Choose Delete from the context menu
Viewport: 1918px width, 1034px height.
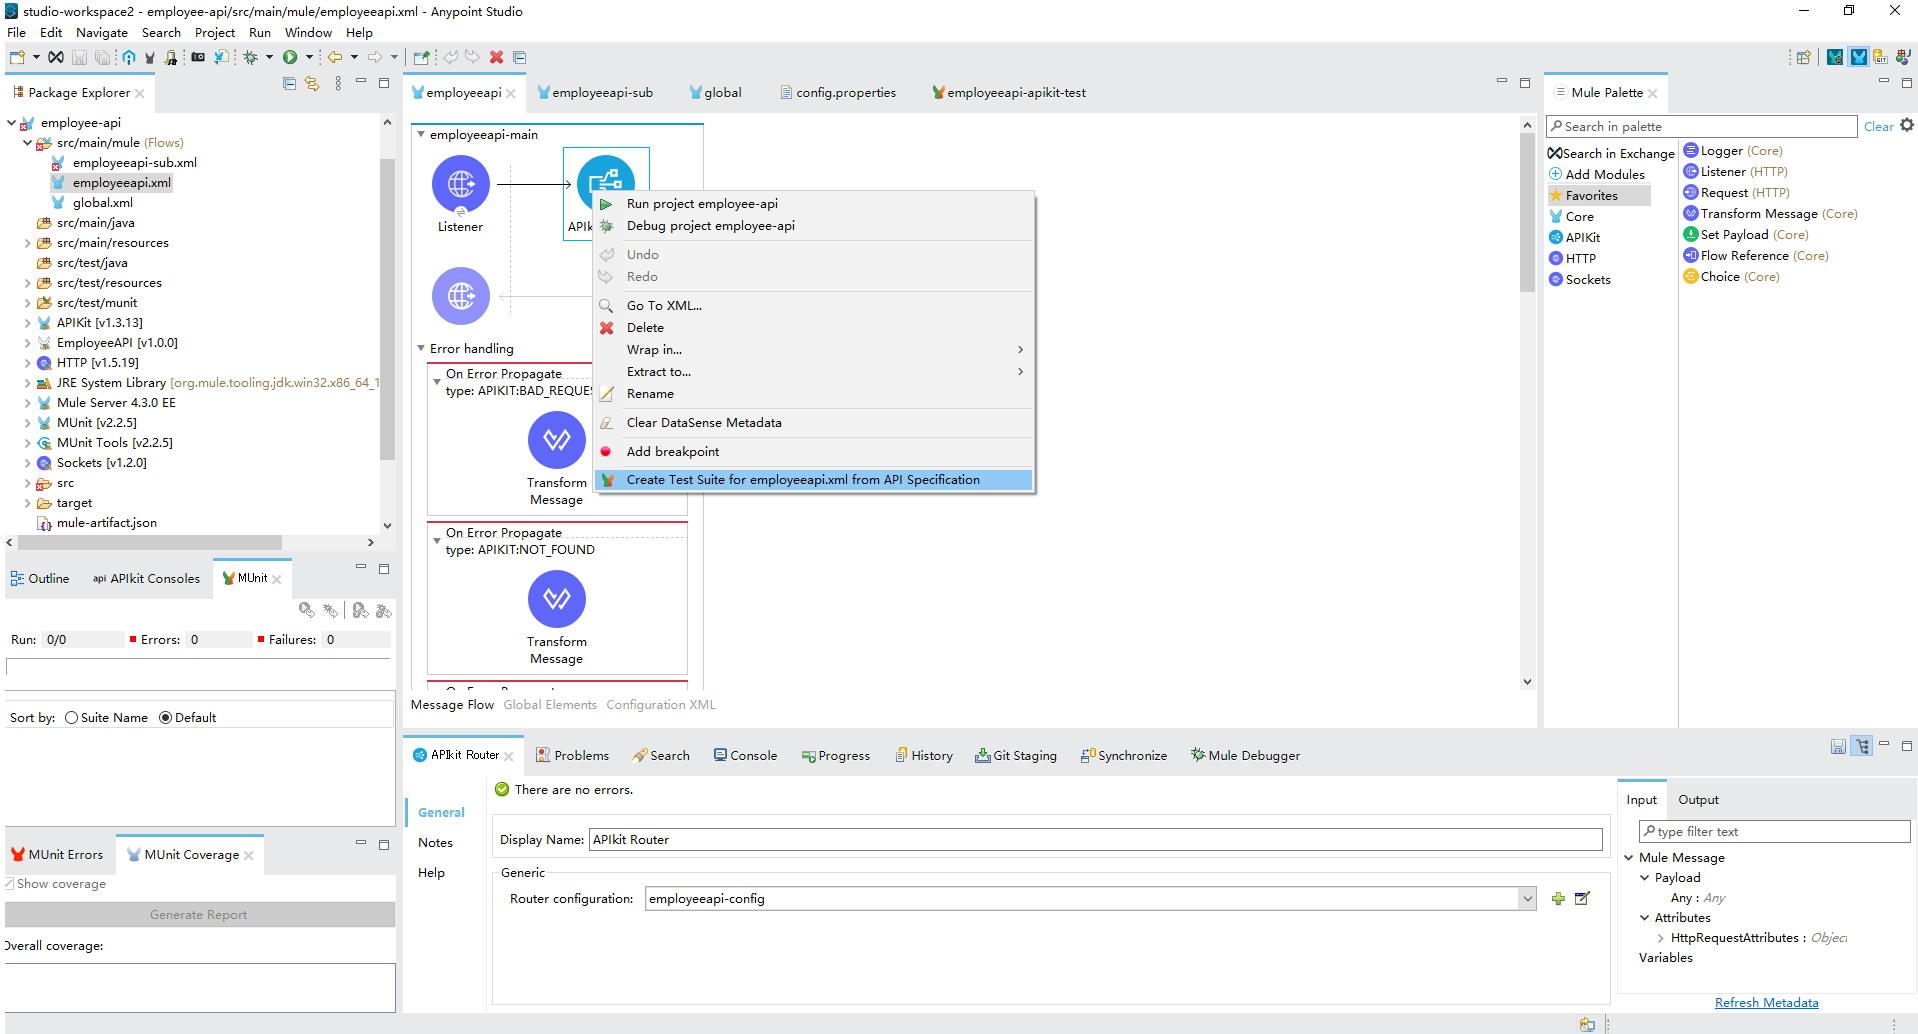click(x=813, y=328)
